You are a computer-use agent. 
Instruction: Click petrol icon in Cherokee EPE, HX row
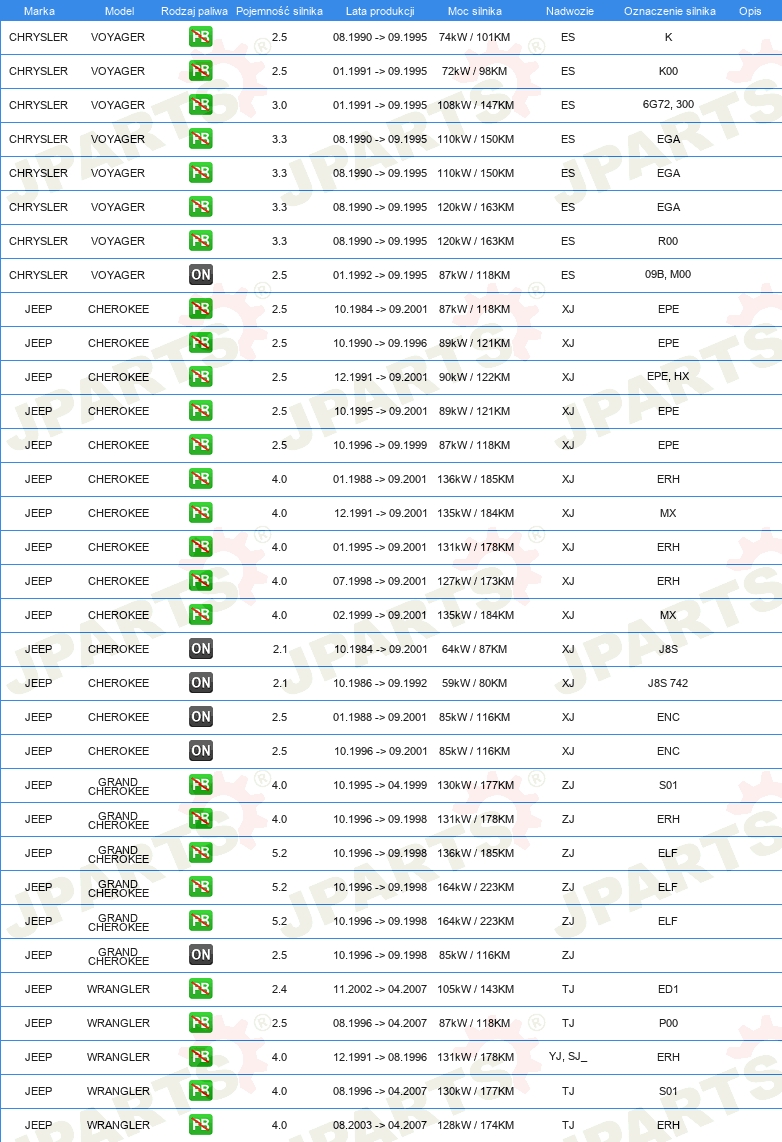[200, 377]
